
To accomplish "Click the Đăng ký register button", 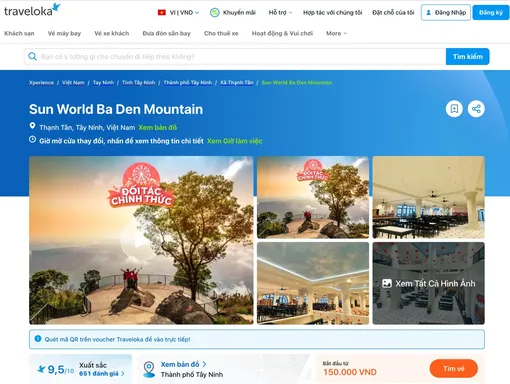I will [x=491, y=13].
